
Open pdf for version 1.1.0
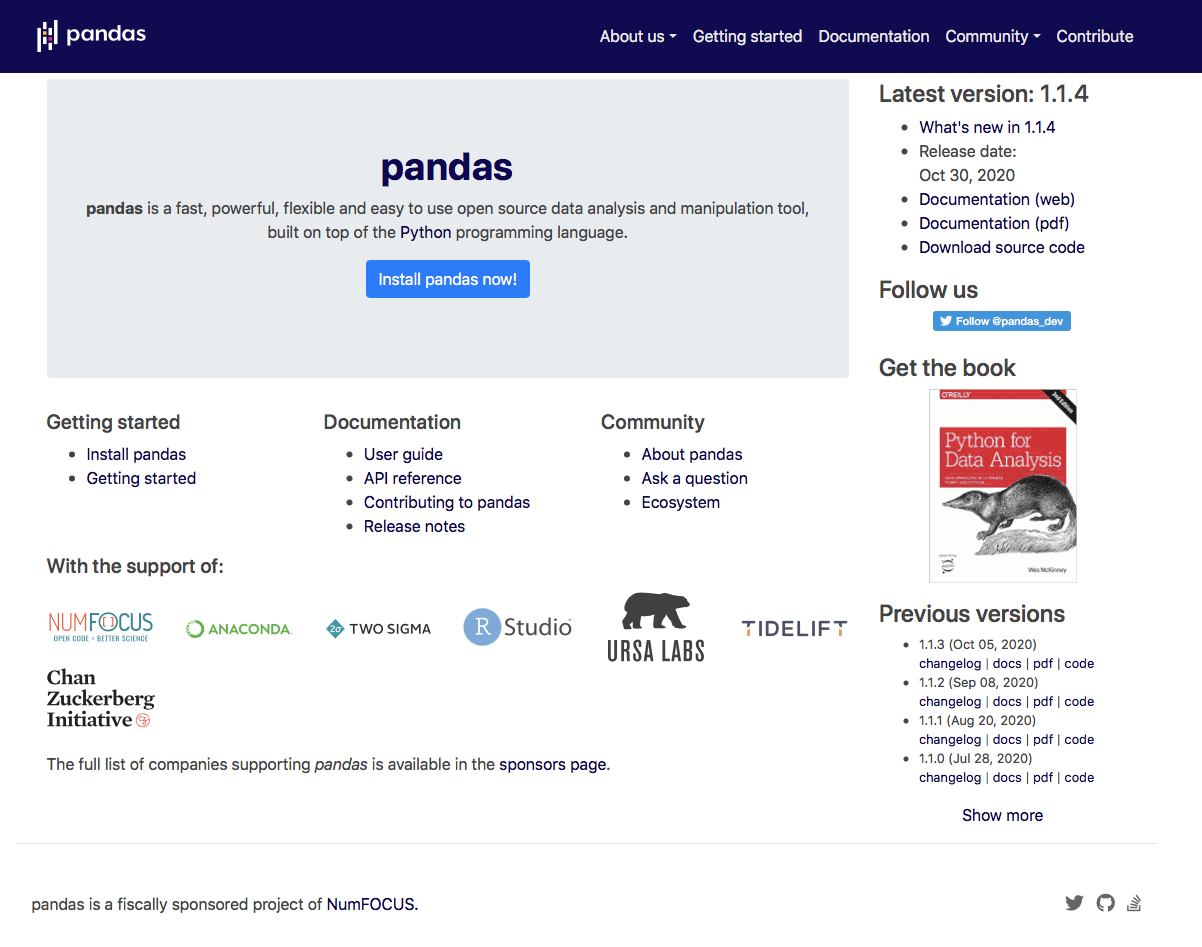[x=1043, y=777]
